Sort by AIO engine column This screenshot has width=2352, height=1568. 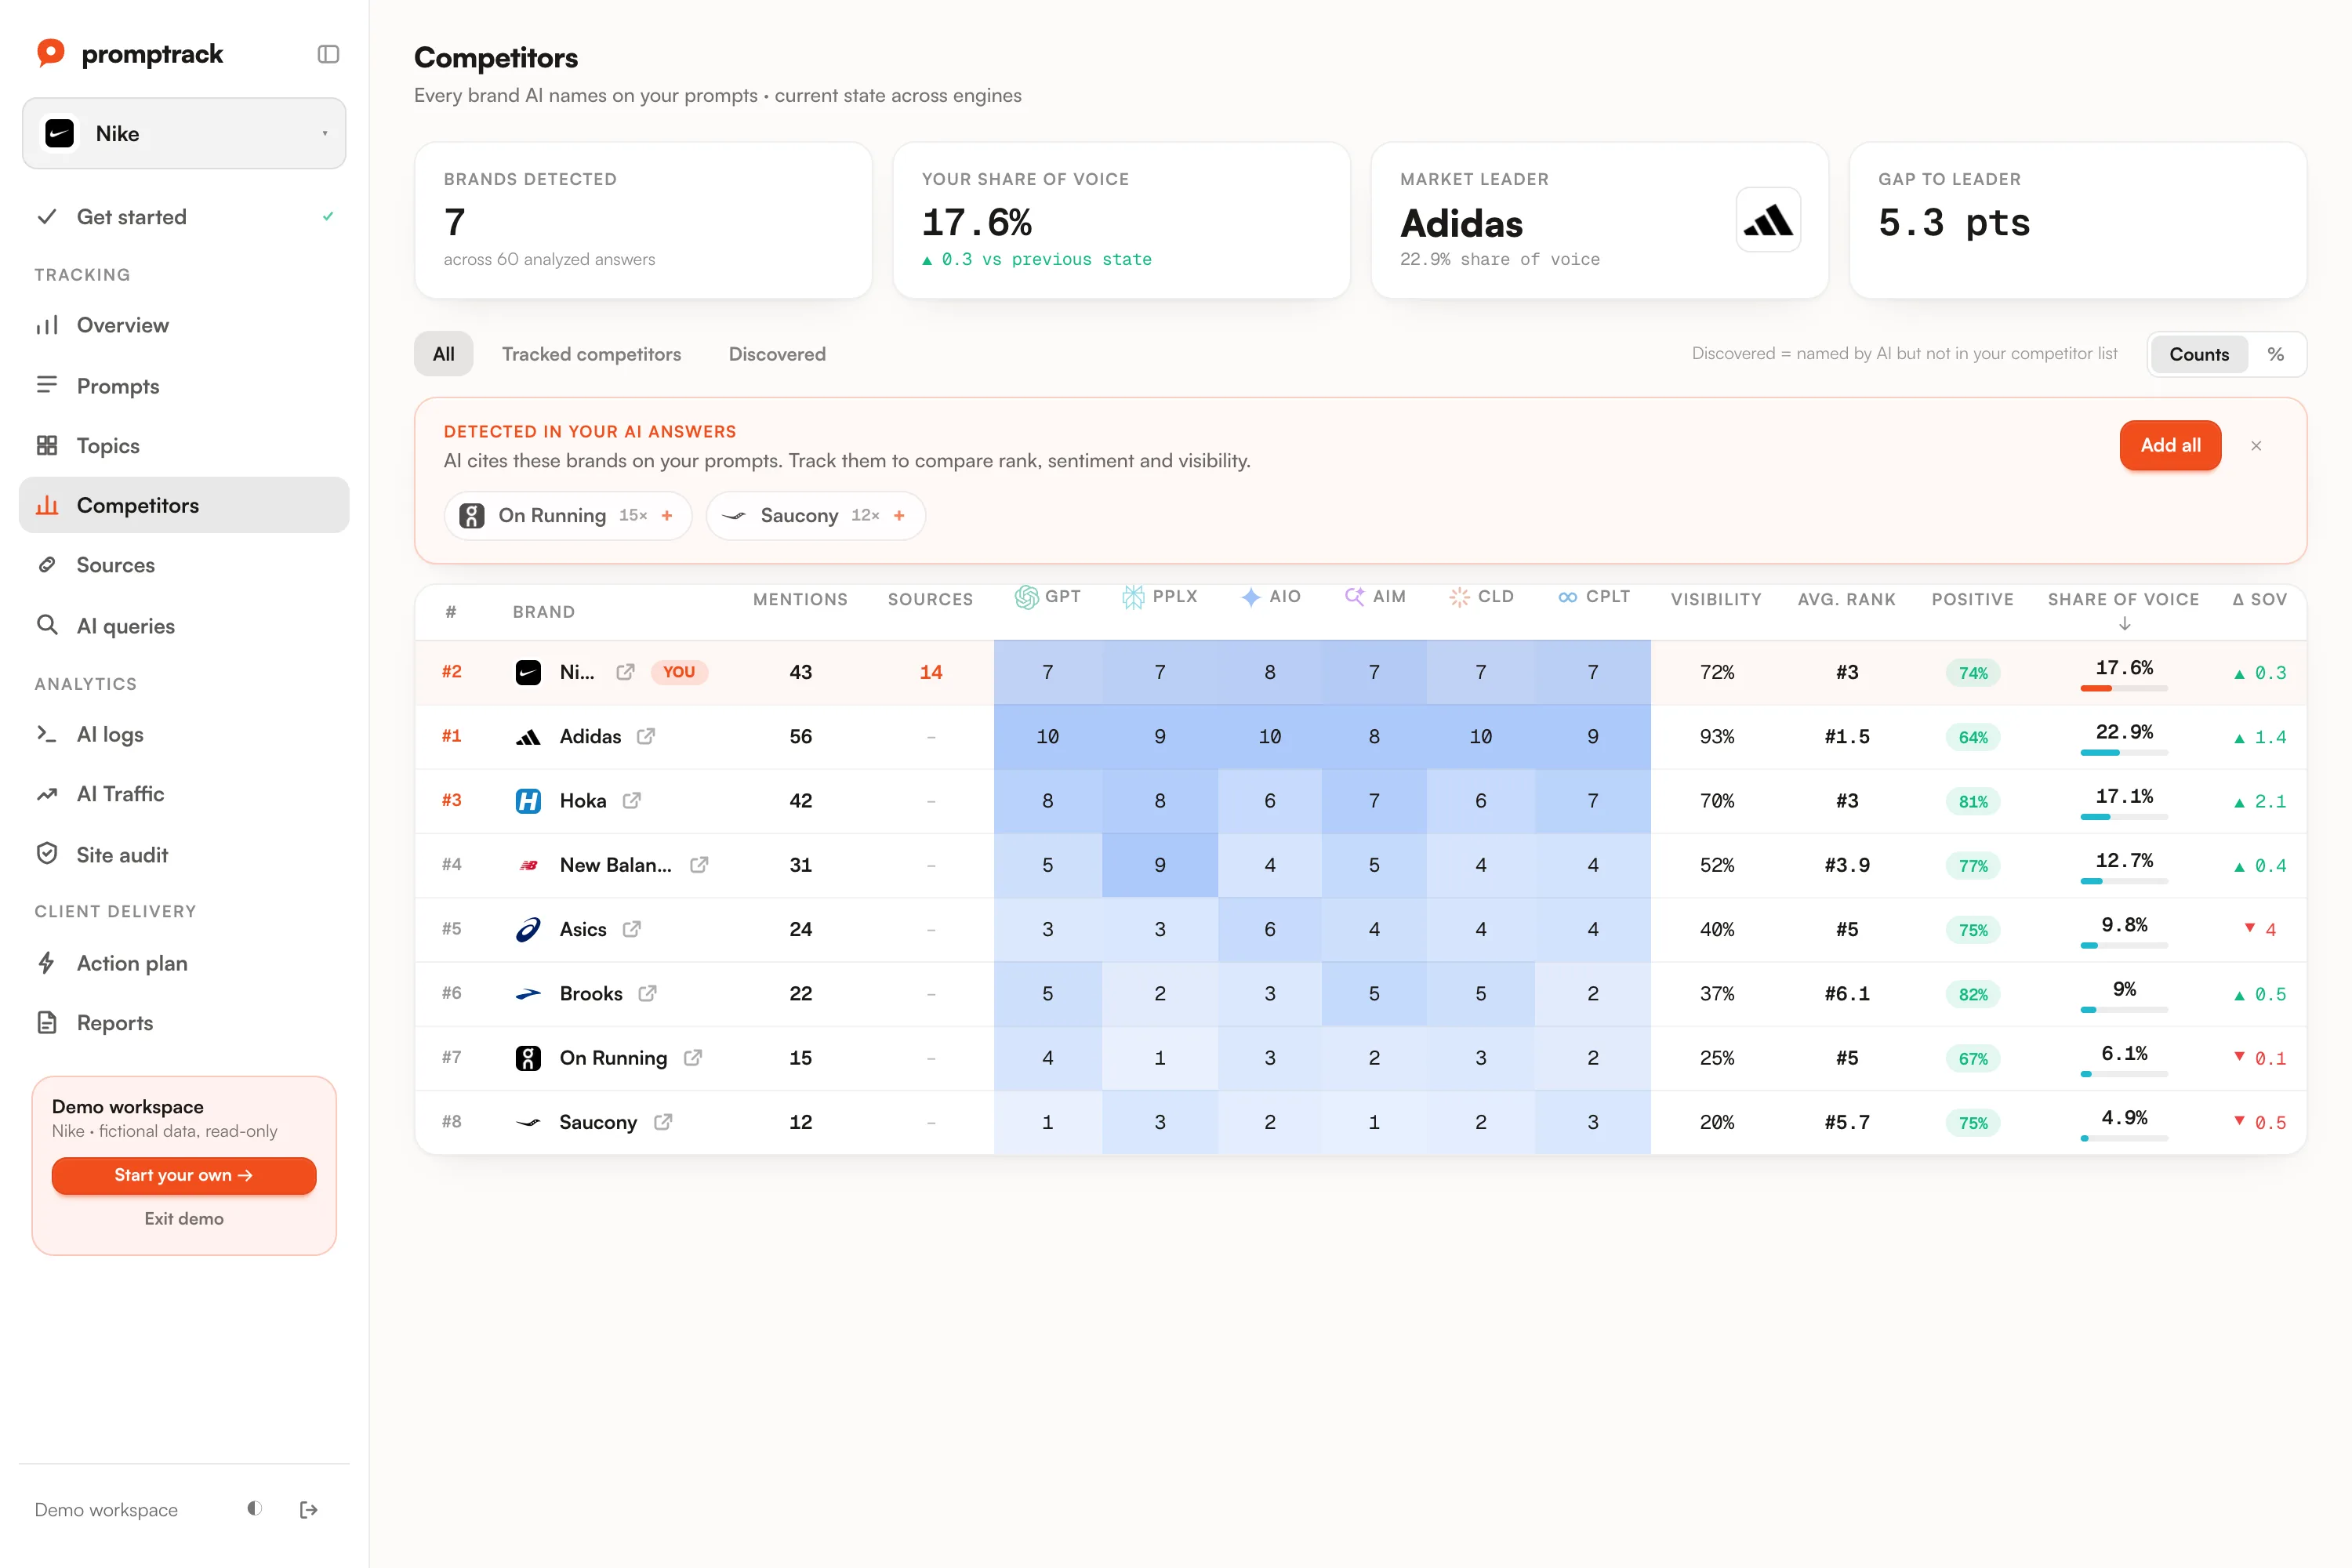[x=1270, y=597]
